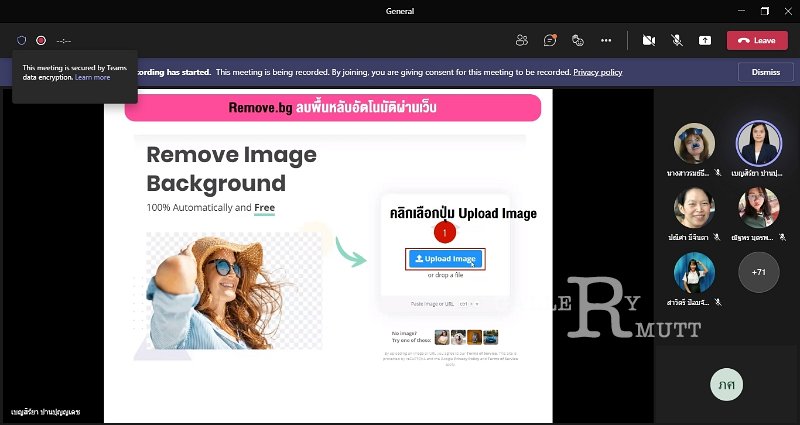
Task: Show the participants panel
Action: [x=521, y=40]
